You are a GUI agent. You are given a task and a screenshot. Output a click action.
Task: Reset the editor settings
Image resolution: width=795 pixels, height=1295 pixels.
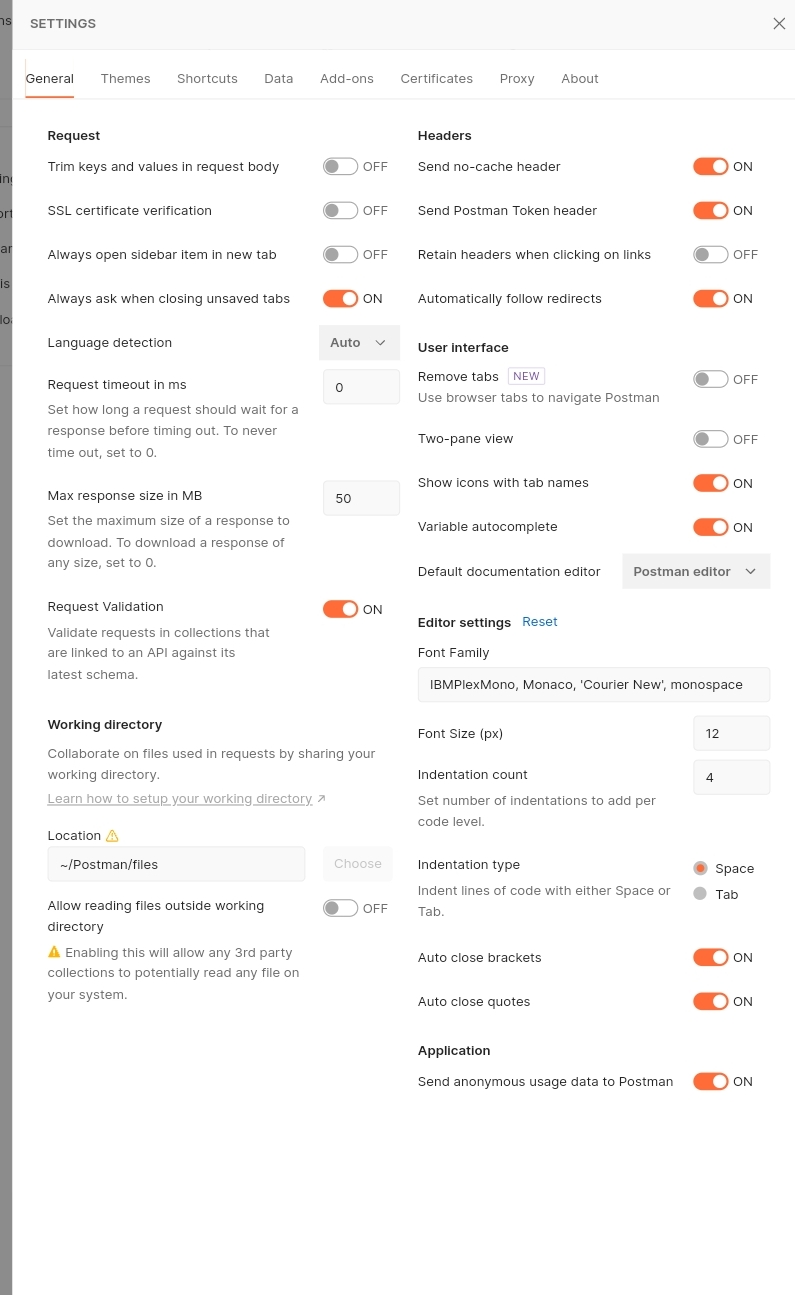click(539, 620)
